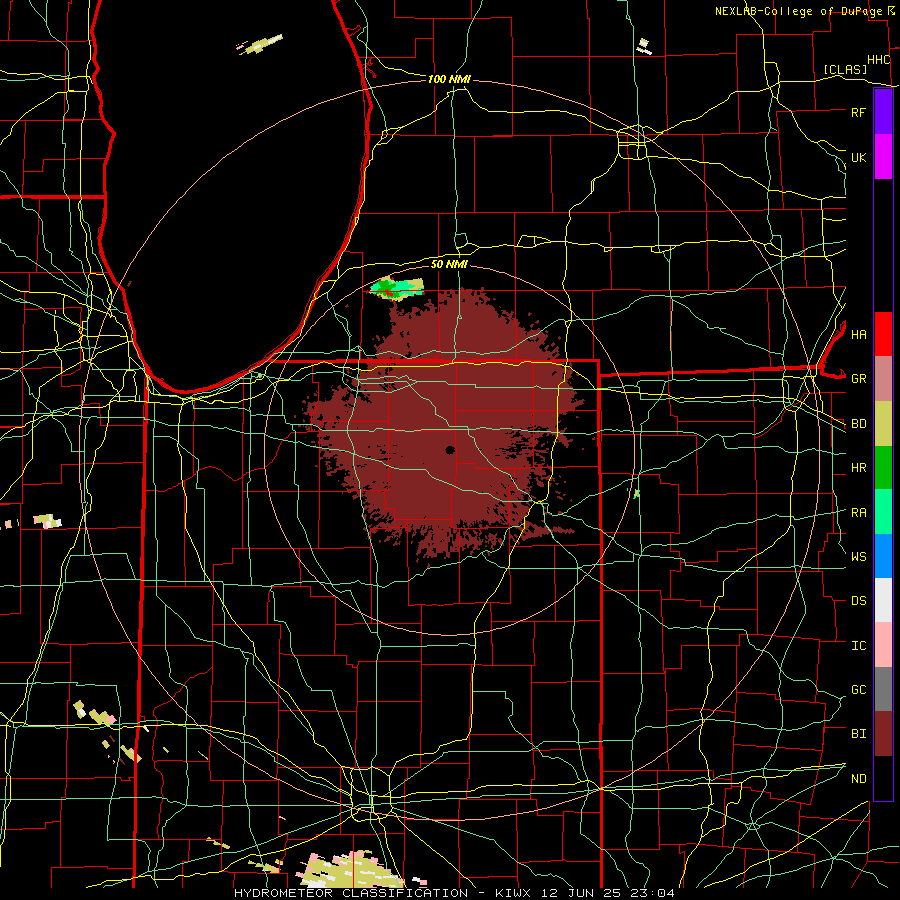The image size is (900, 900).
Task: Click the DS white legend color swatch
Action: pyautogui.click(x=883, y=600)
